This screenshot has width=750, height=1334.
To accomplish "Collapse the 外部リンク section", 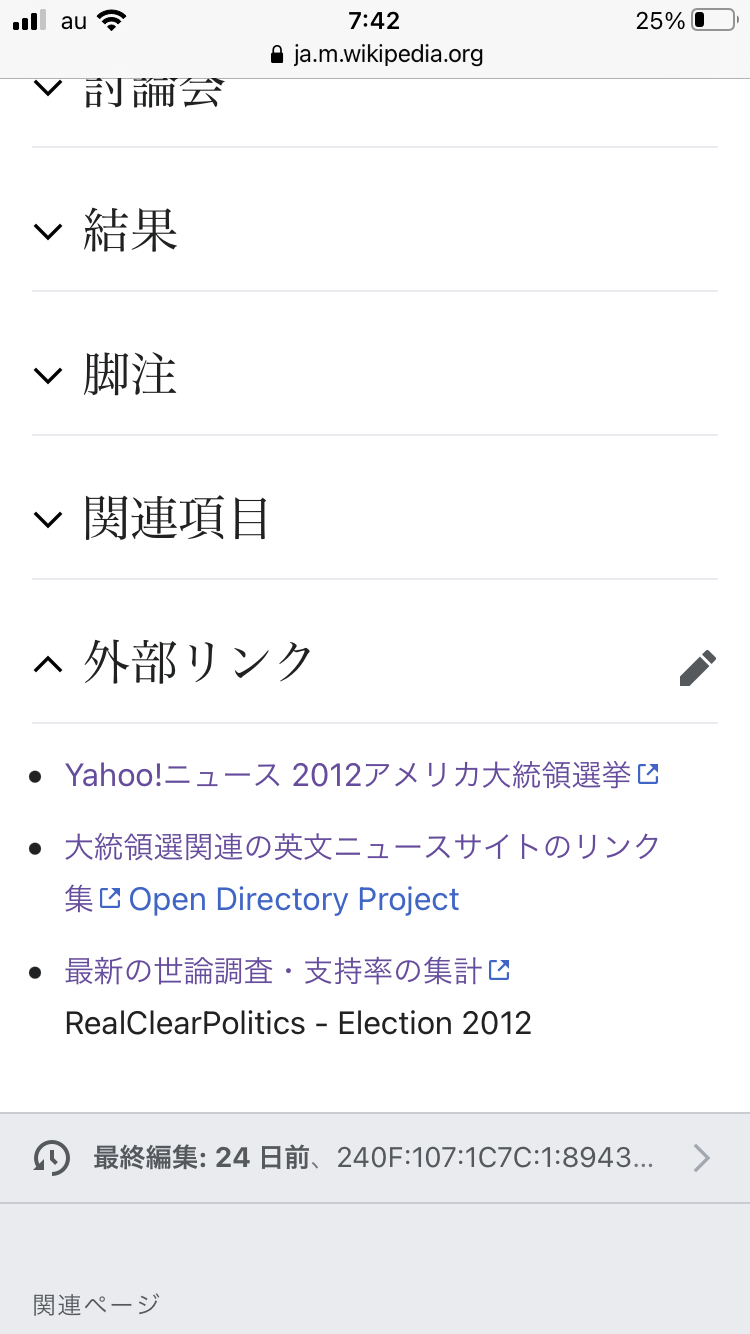I will [x=48, y=663].
